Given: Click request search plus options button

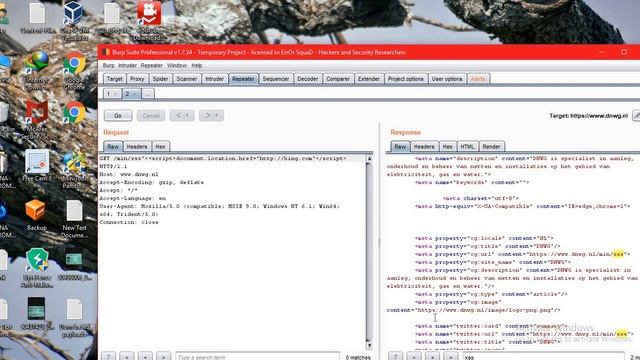Looking at the screenshot, I should point(145,357).
